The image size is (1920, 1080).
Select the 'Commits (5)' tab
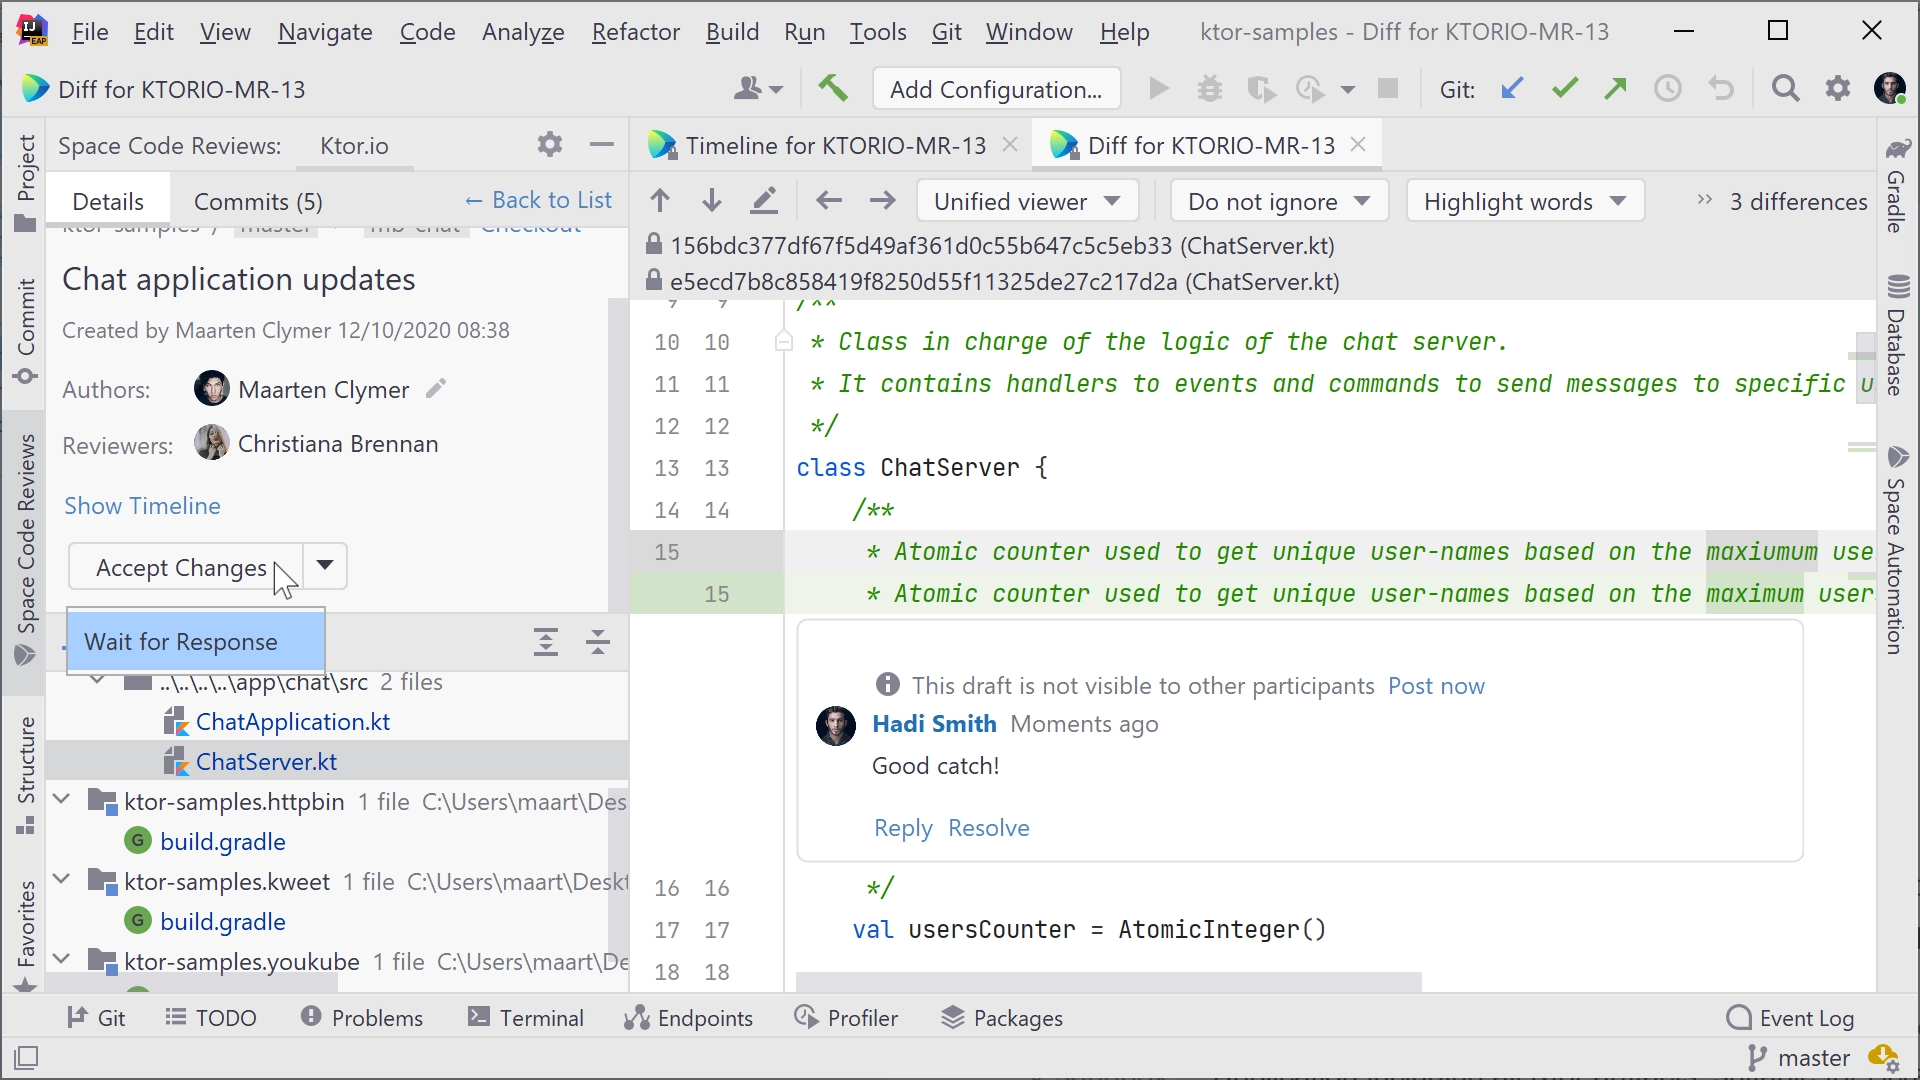[257, 200]
